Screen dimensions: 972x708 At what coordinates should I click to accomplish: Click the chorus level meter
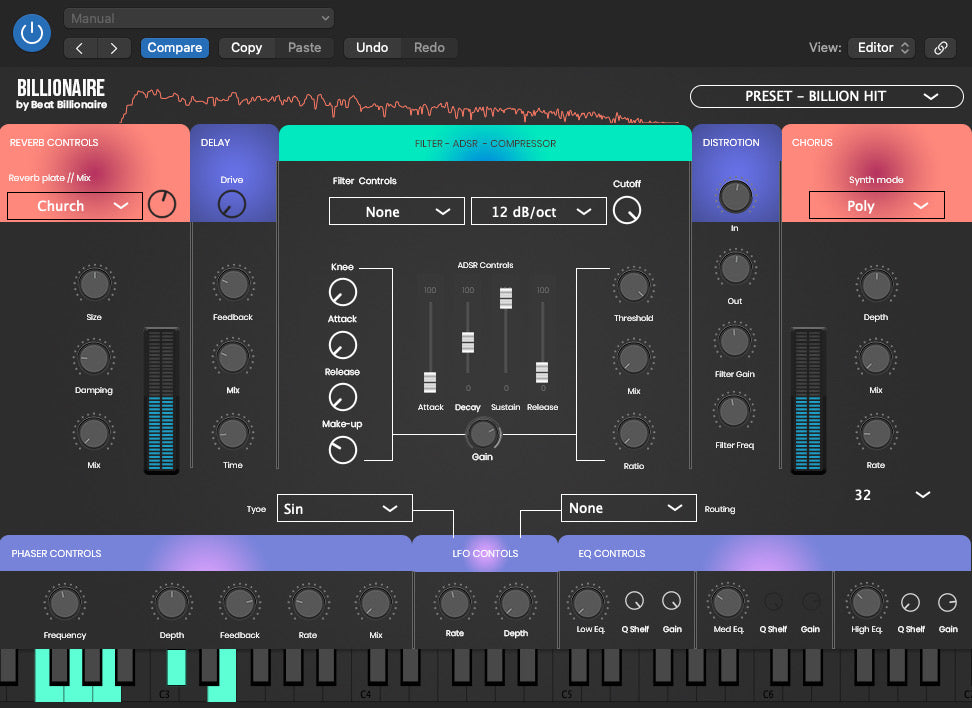808,400
